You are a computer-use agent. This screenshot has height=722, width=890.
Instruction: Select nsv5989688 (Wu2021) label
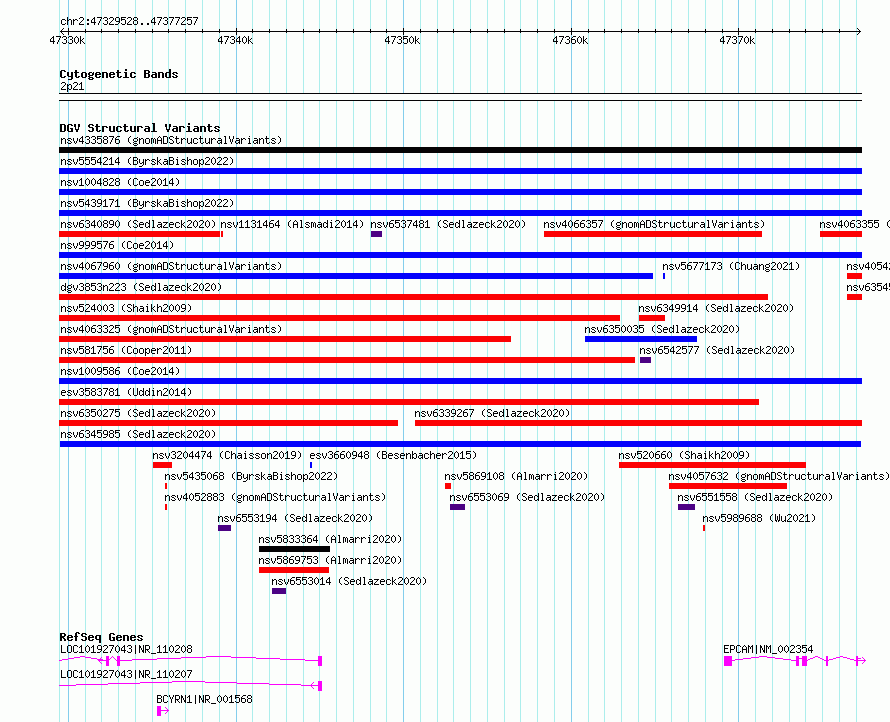click(x=759, y=518)
